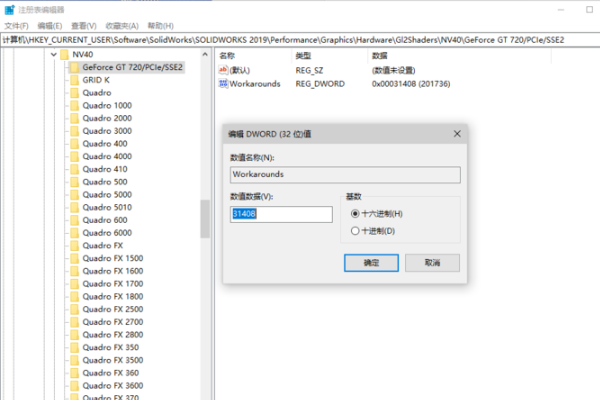Click the Quadro 4000 folder icon
This screenshot has height=400, width=600.
pos(75,156)
